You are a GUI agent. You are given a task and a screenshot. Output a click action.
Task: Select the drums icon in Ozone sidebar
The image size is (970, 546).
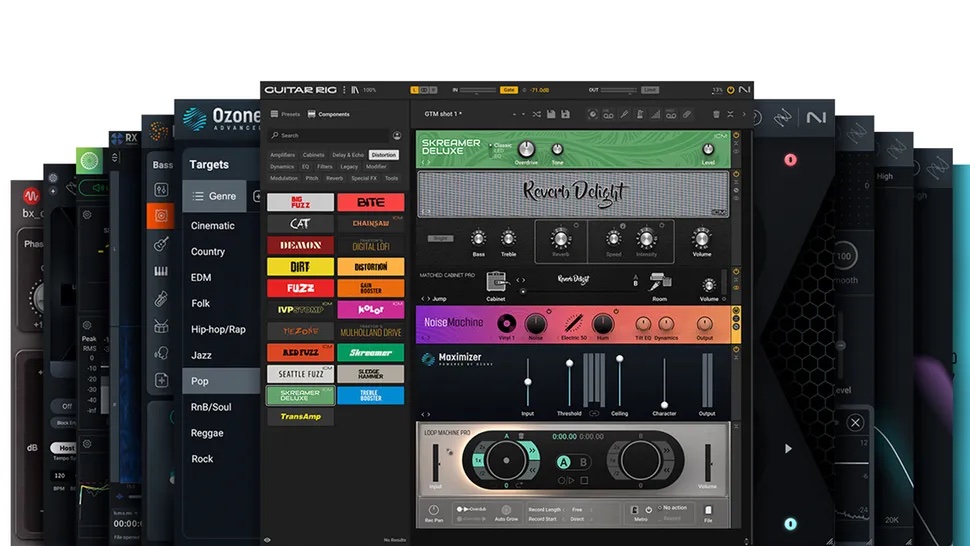click(161, 326)
